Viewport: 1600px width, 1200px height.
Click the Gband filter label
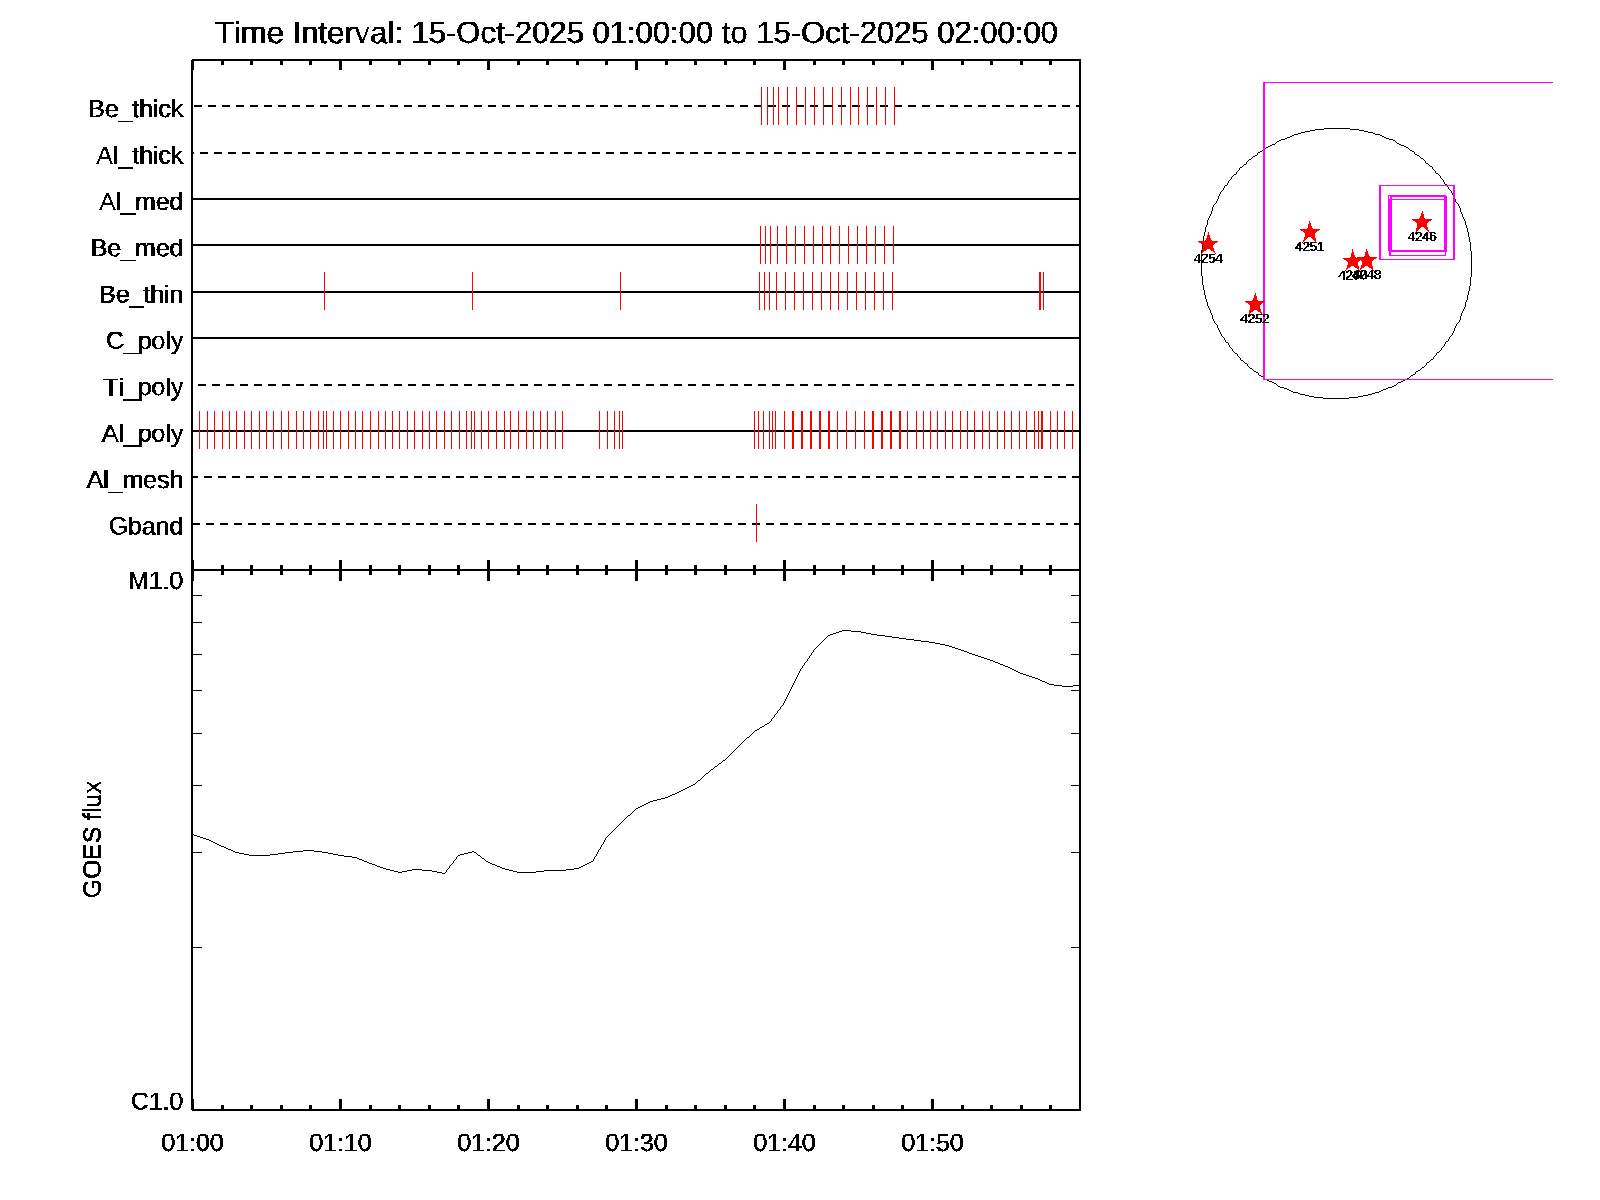pos(146,526)
